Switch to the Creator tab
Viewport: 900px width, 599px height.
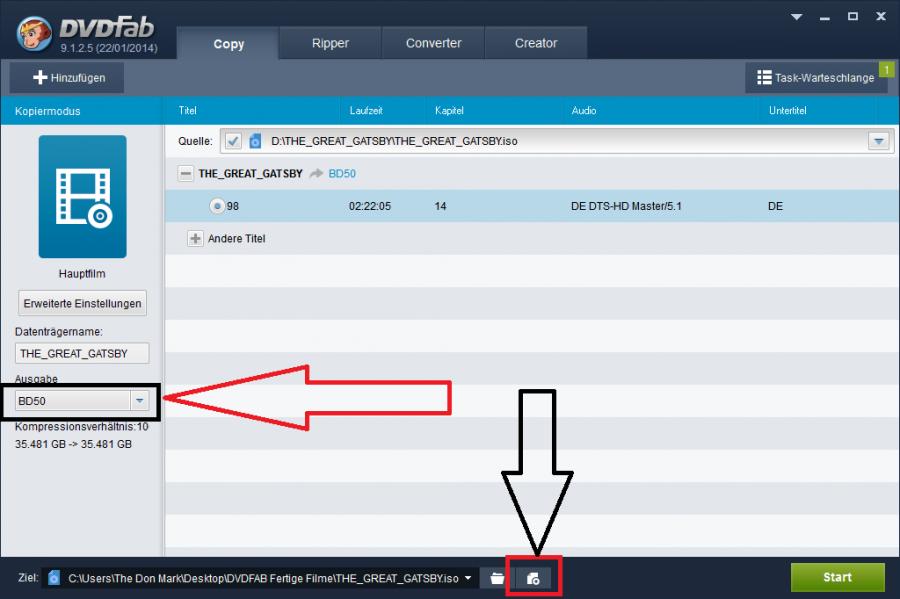536,43
